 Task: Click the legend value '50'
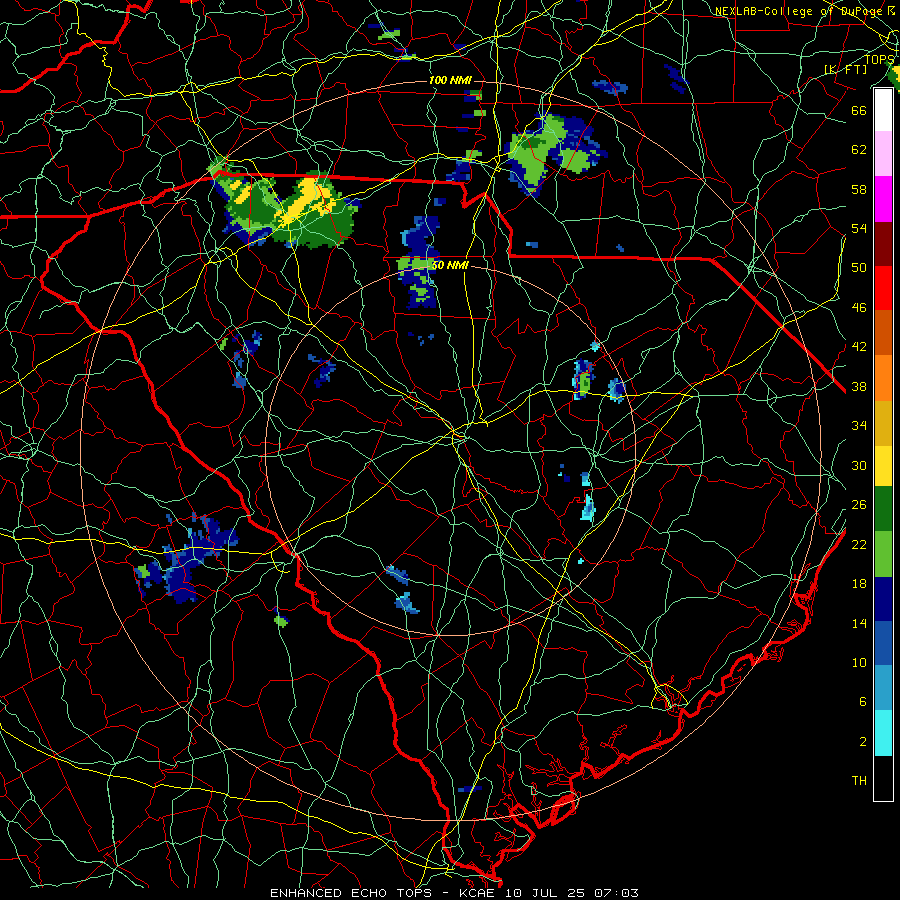point(859,267)
